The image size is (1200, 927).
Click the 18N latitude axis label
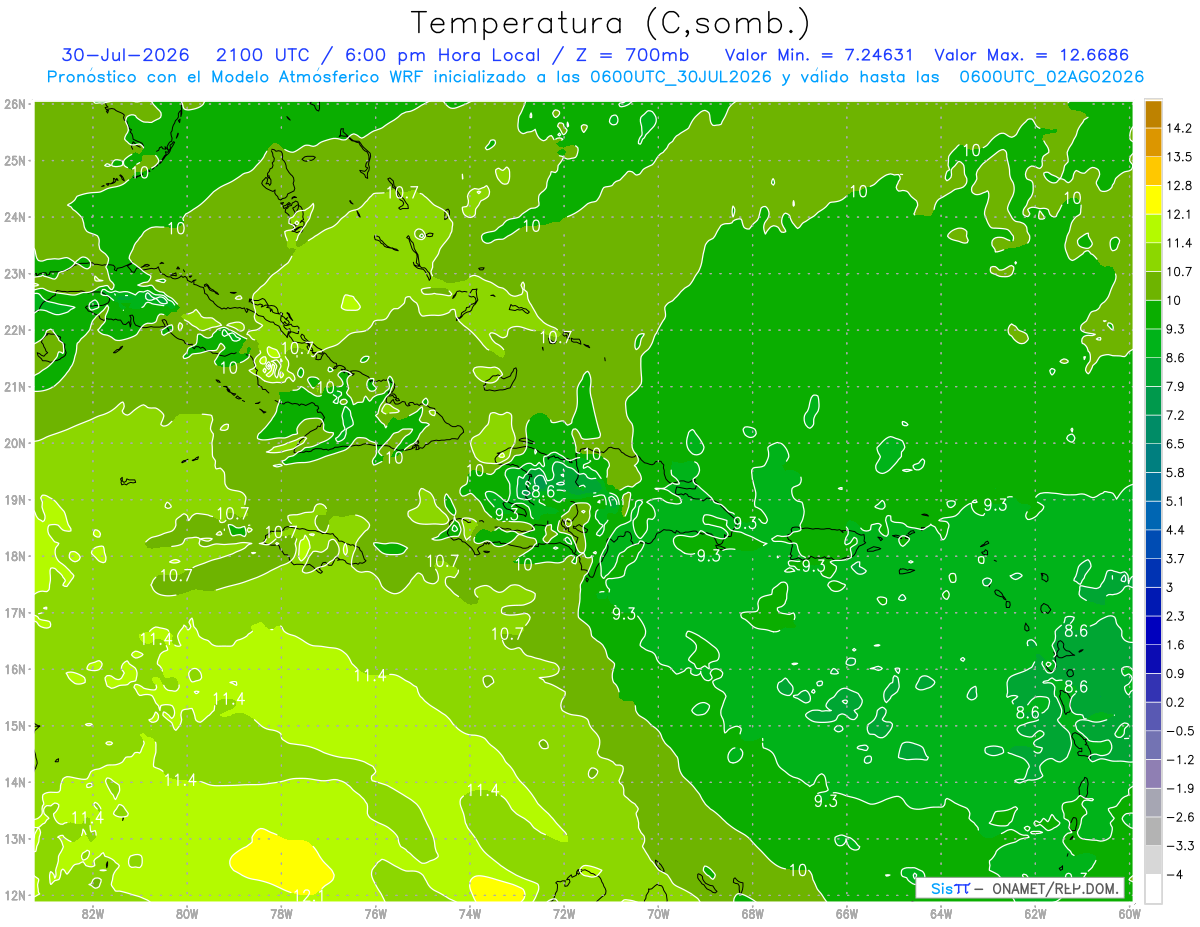coord(15,556)
